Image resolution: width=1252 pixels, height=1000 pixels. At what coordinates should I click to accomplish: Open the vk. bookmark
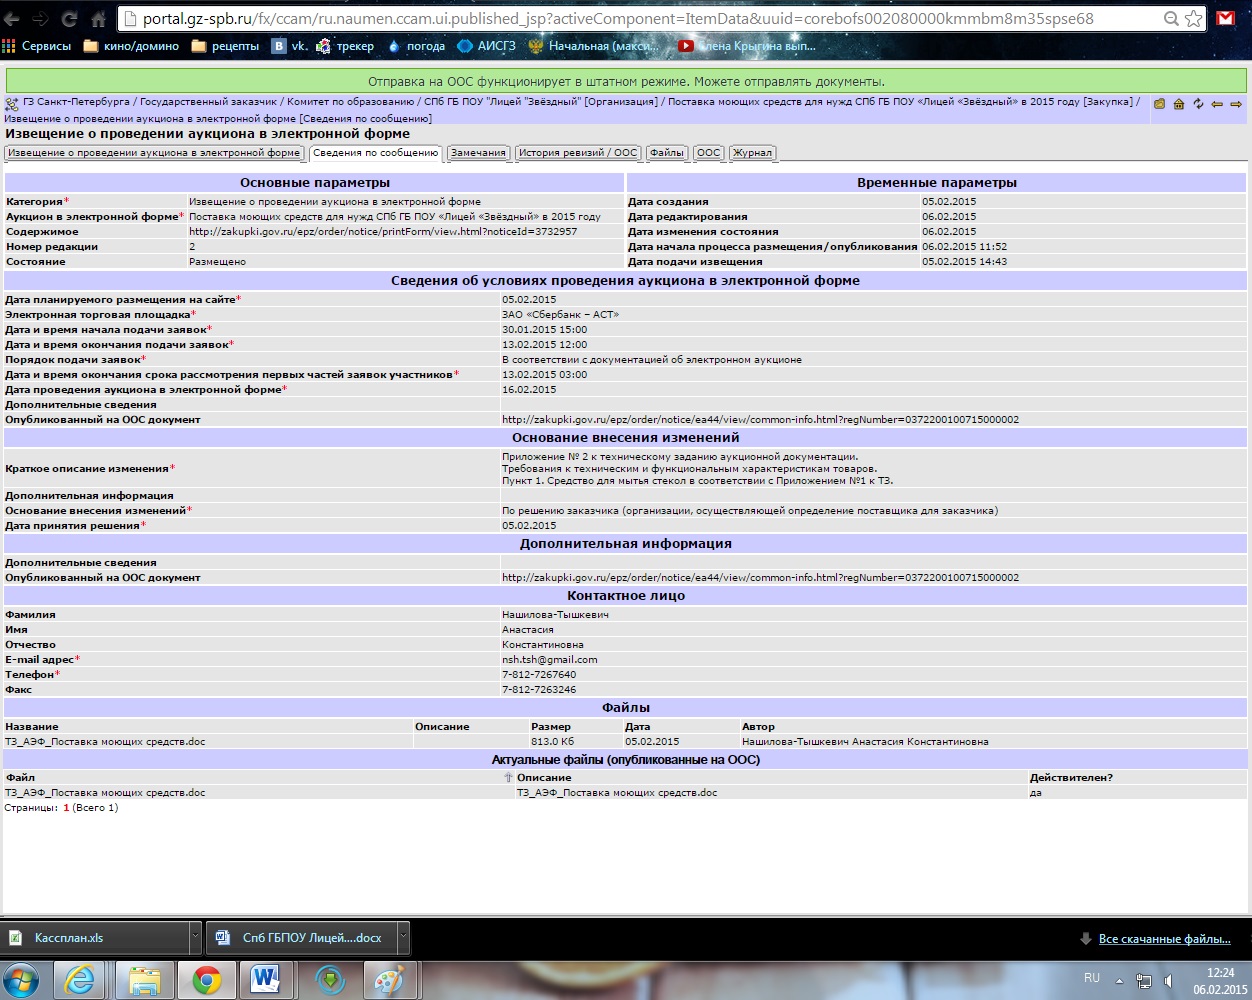coord(290,46)
